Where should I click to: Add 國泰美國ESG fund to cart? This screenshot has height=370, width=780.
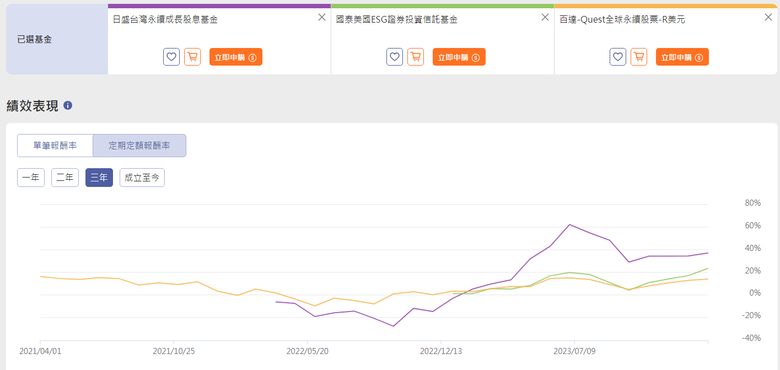[415, 57]
